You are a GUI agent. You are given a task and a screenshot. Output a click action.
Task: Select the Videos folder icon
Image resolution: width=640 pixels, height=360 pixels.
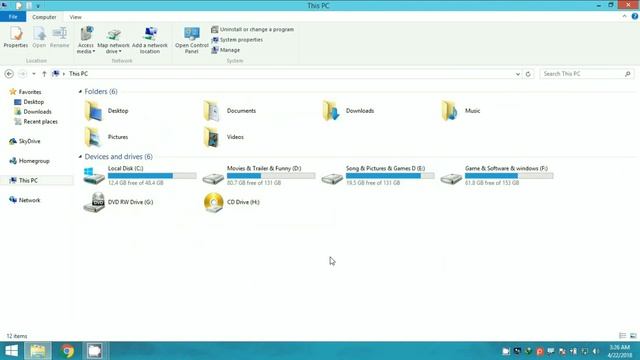click(x=212, y=137)
